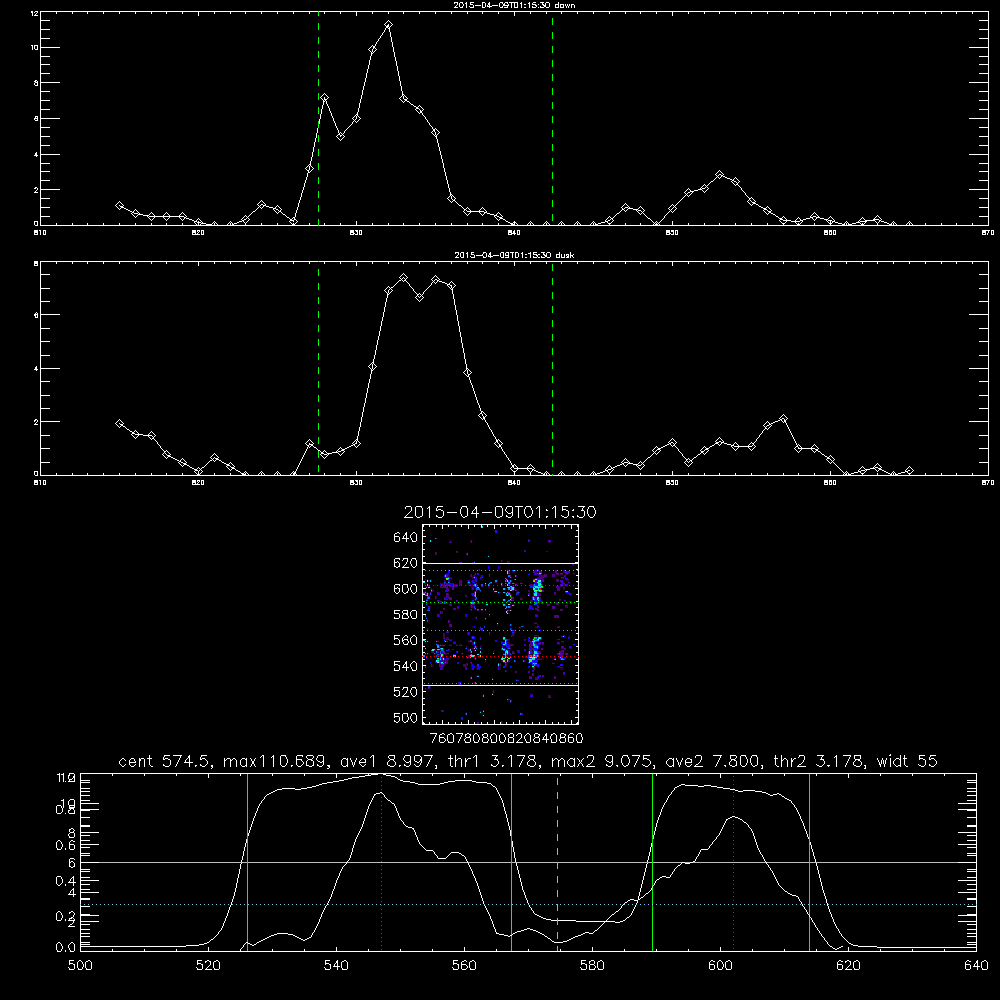Select the 'max2 9.075' statistic text
Image resolution: width=1000 pixels, height=1000 pixels.
click(x=601, y=761)
